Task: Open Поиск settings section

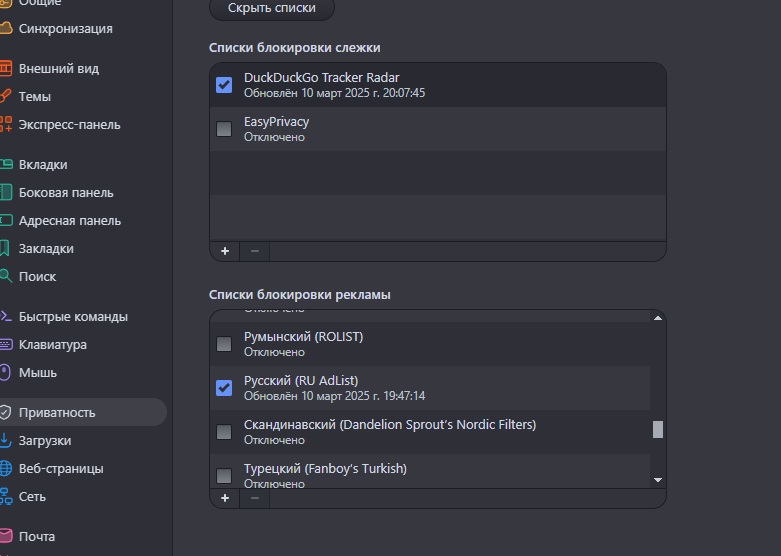Action: [x=37, y=277]
